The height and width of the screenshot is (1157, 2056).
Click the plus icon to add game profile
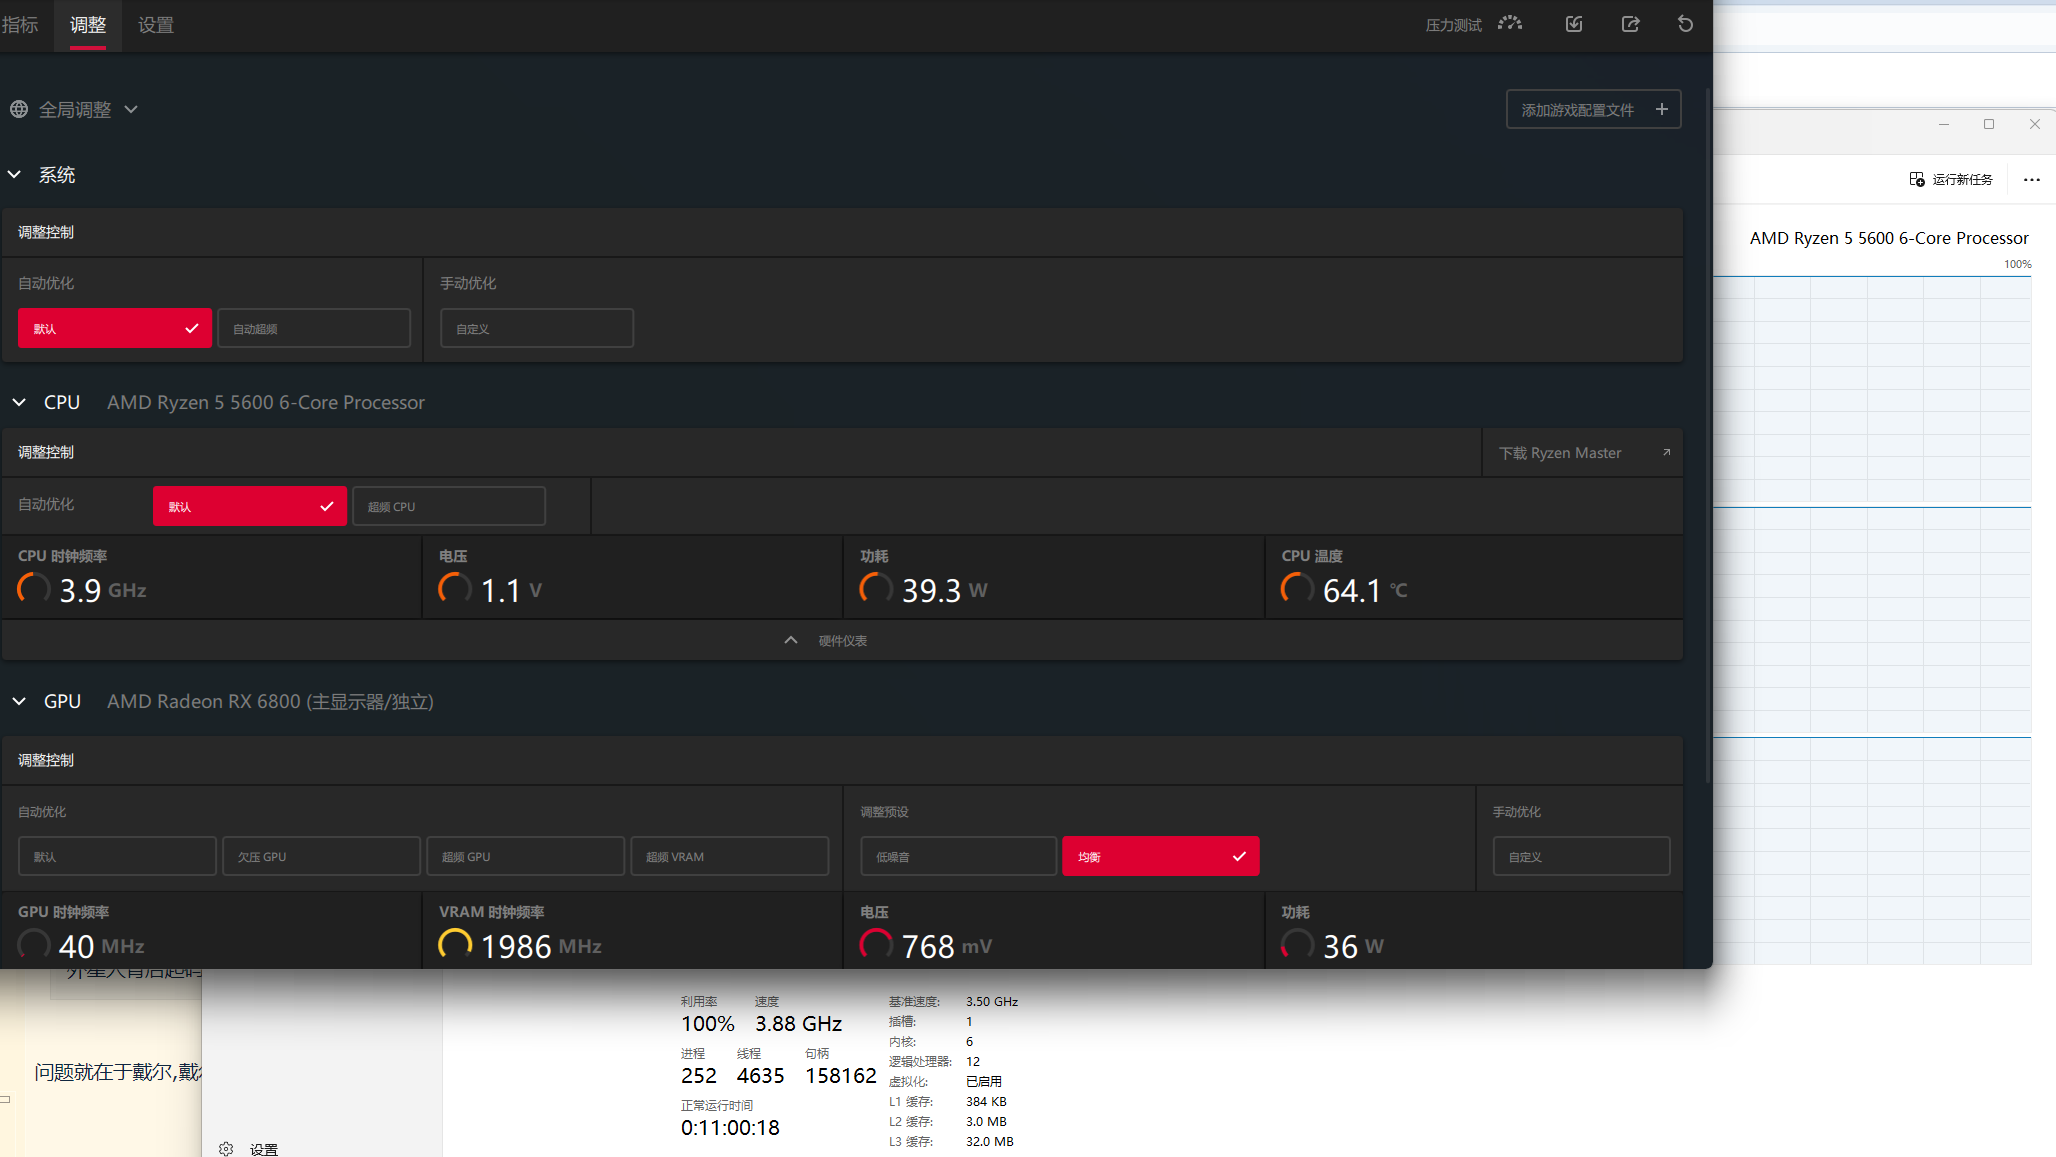(1661, 109)
